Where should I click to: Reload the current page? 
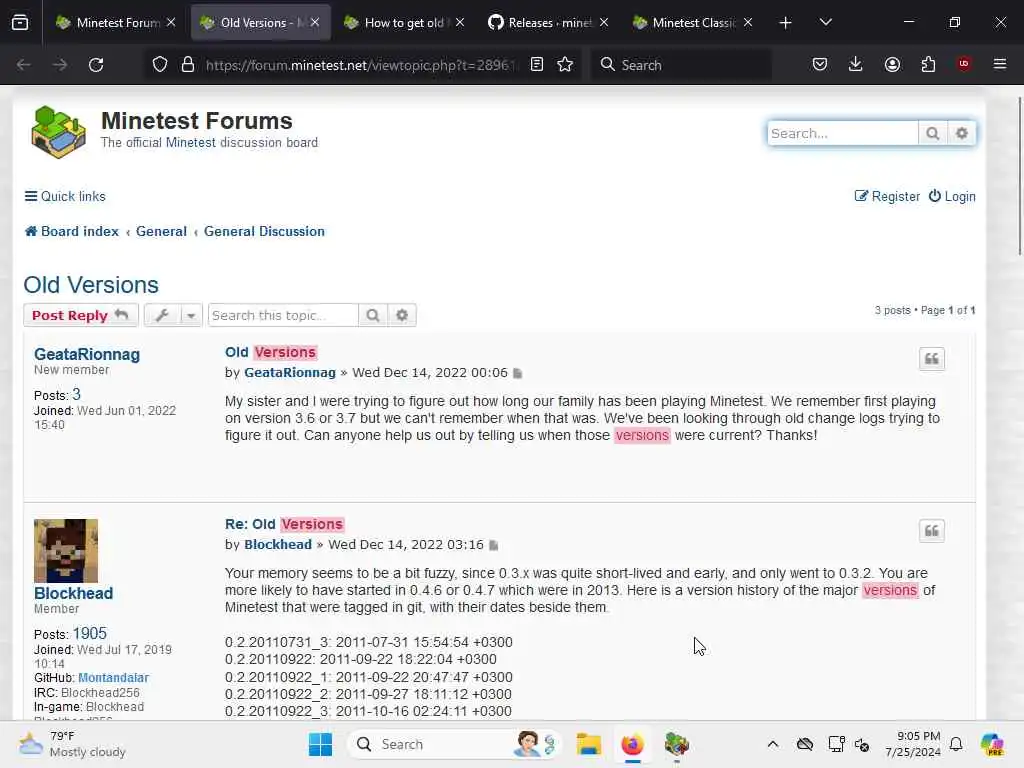[x=96, y=65]
